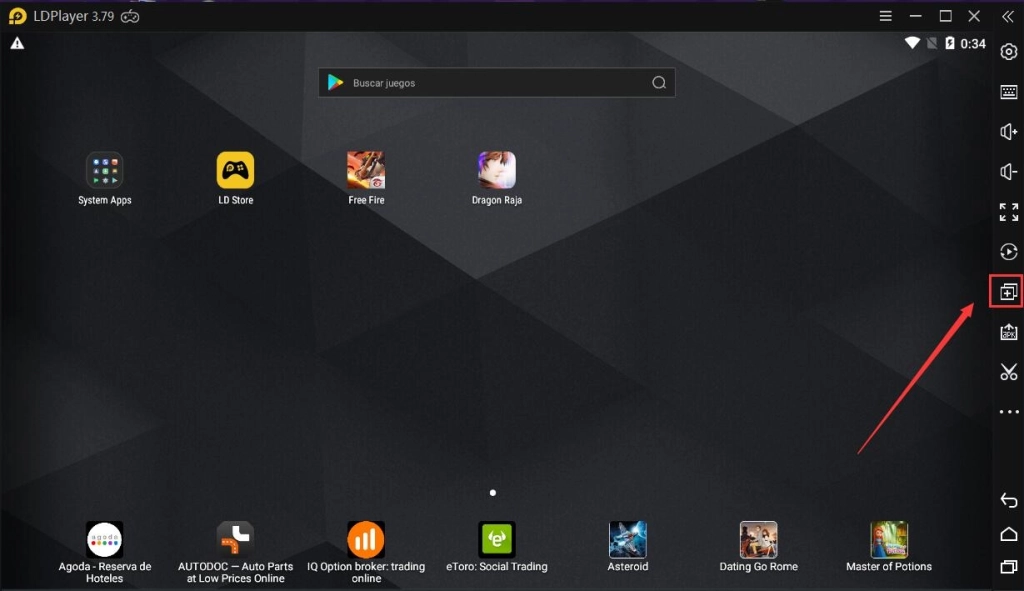Image resolution: width=1024 pixels, height=591 pixels.
Task: Maximize the LDPlayer window
Action: (945, 16)
